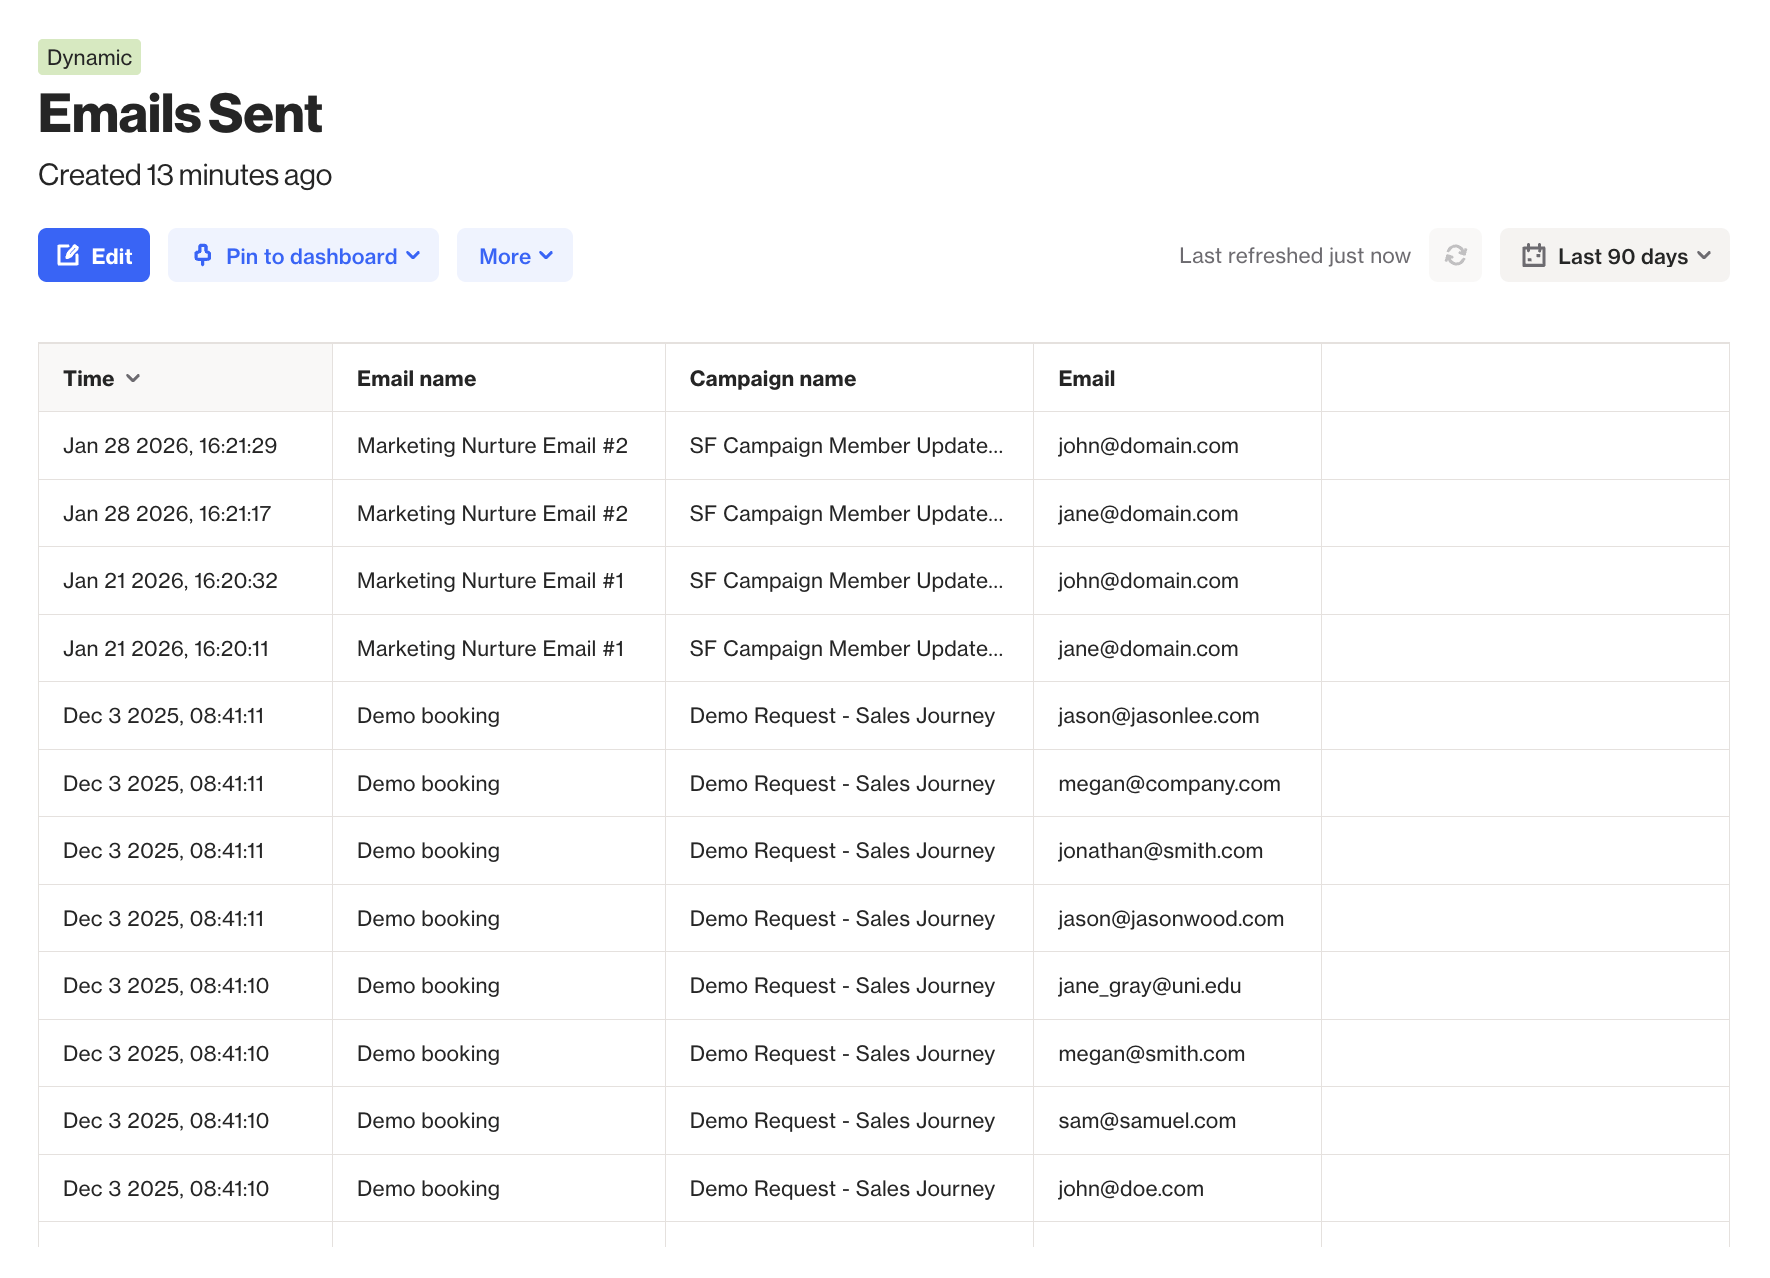The width and height of the screenshot is (1770, 1278).
Task: Click the Dec 3 2025 timestamp for john@doe.com
Action: tap(166, 1189)
